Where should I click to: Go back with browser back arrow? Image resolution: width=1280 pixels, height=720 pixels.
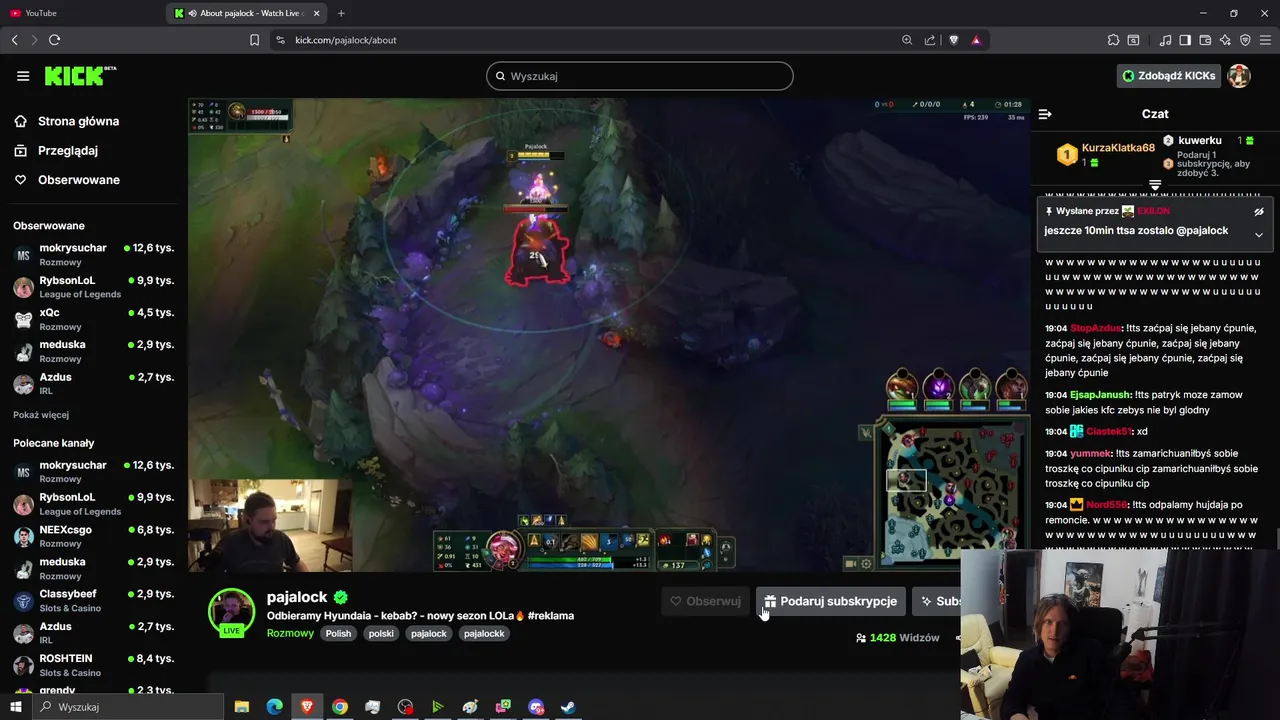point(14,40)
